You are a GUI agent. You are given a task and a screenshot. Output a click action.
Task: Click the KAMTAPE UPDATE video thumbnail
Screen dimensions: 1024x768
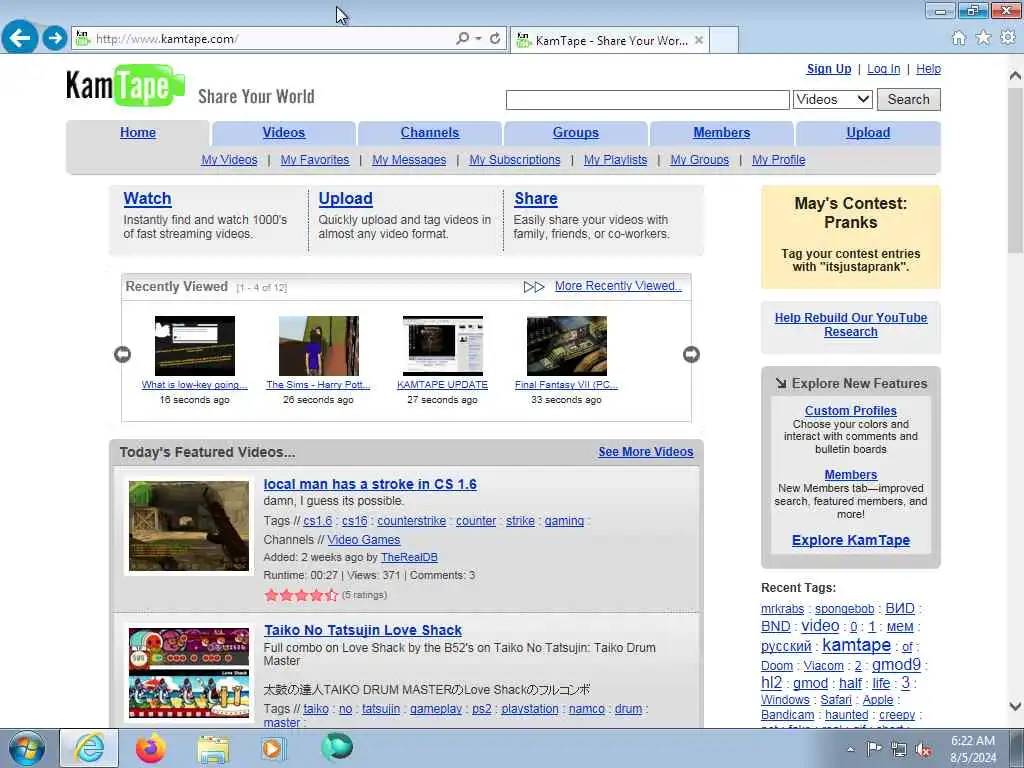(443, 345)
